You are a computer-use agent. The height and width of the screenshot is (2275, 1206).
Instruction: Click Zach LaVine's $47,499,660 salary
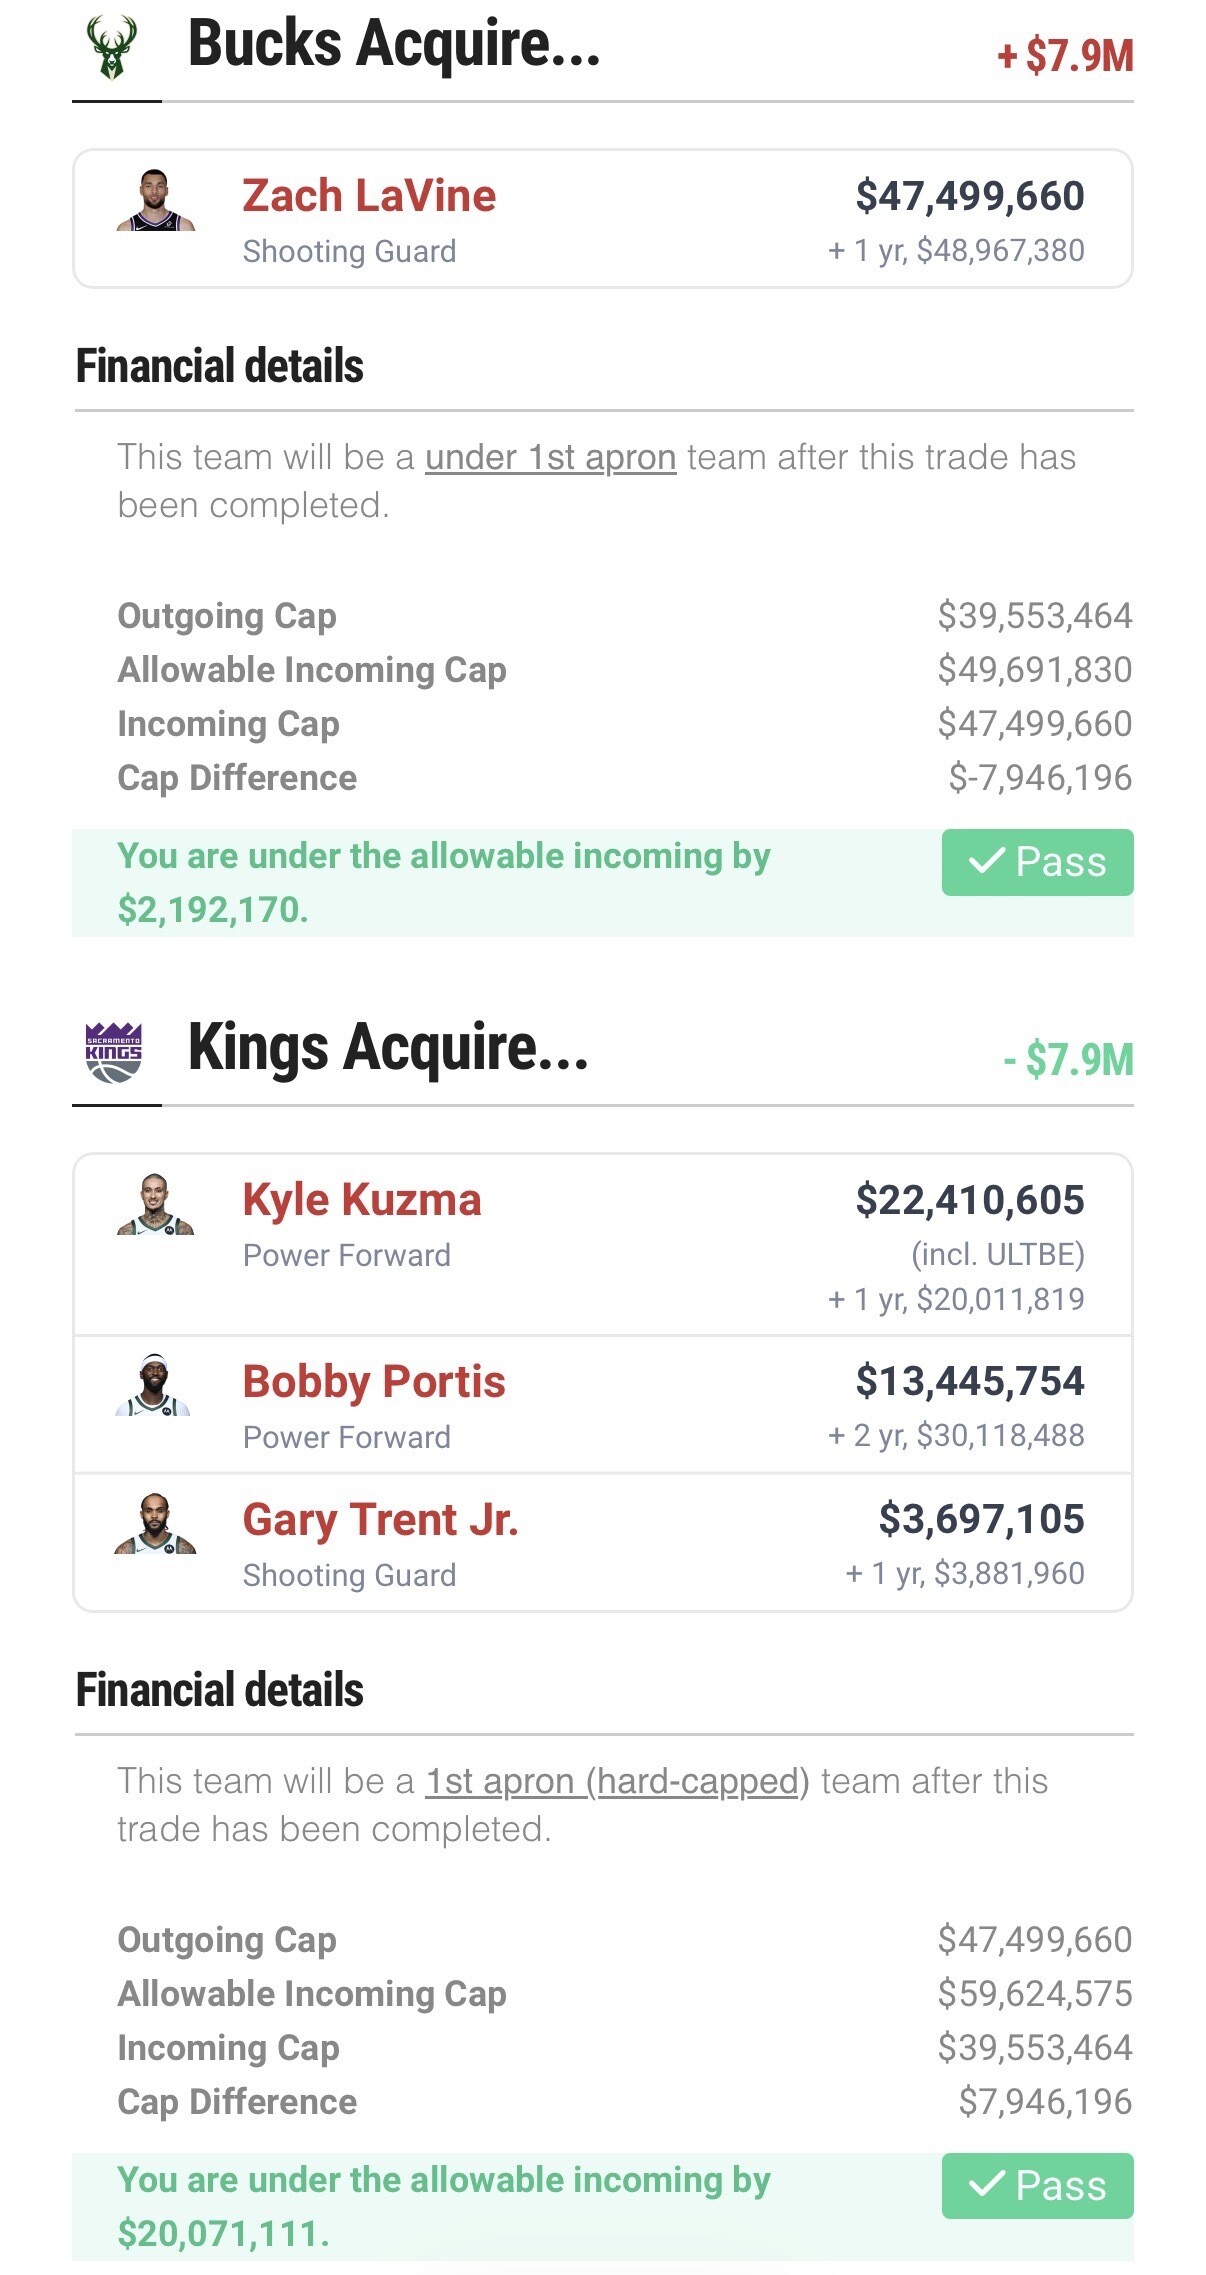click(969, 196)
